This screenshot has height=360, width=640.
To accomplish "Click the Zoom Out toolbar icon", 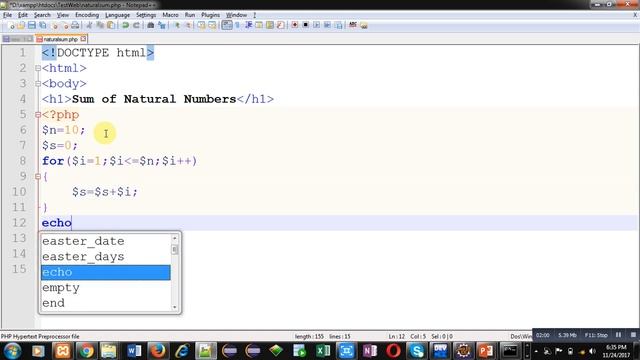I will (188, 25).
